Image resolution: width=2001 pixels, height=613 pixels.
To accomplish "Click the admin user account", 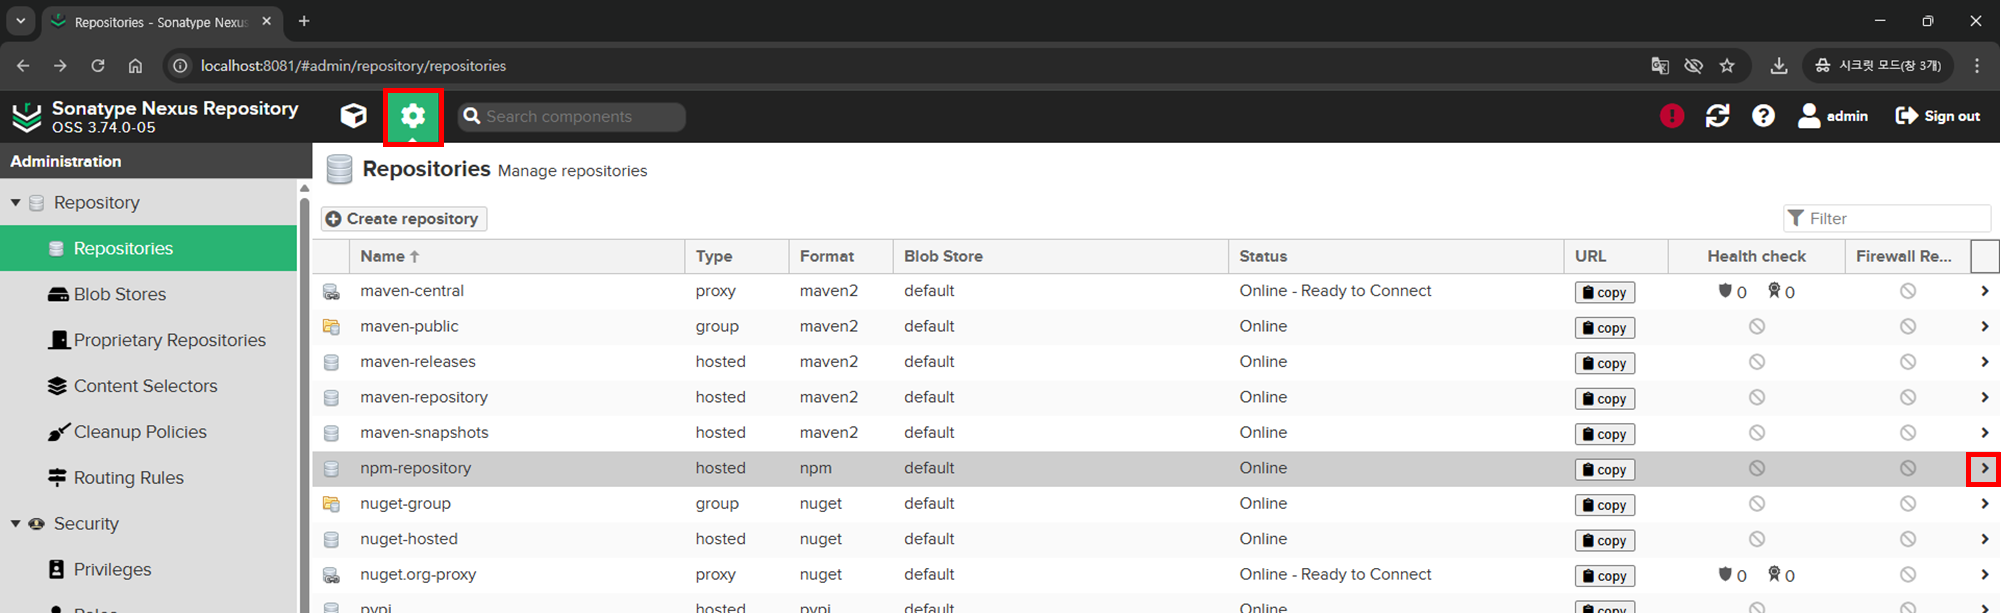I will (x=1833, y=116).
